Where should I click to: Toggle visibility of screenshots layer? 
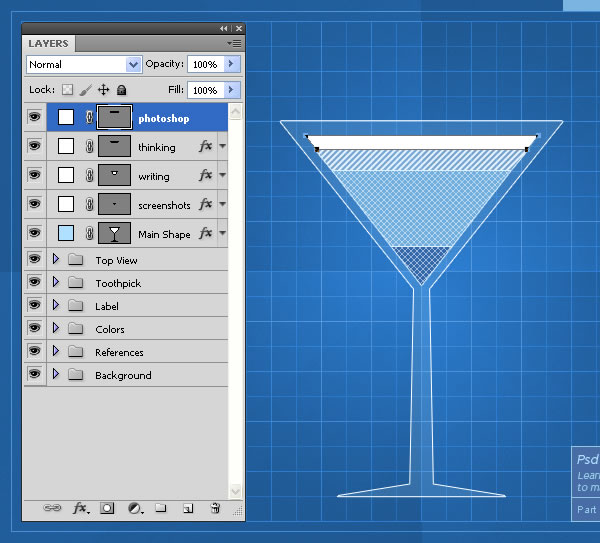click(34, 203)
